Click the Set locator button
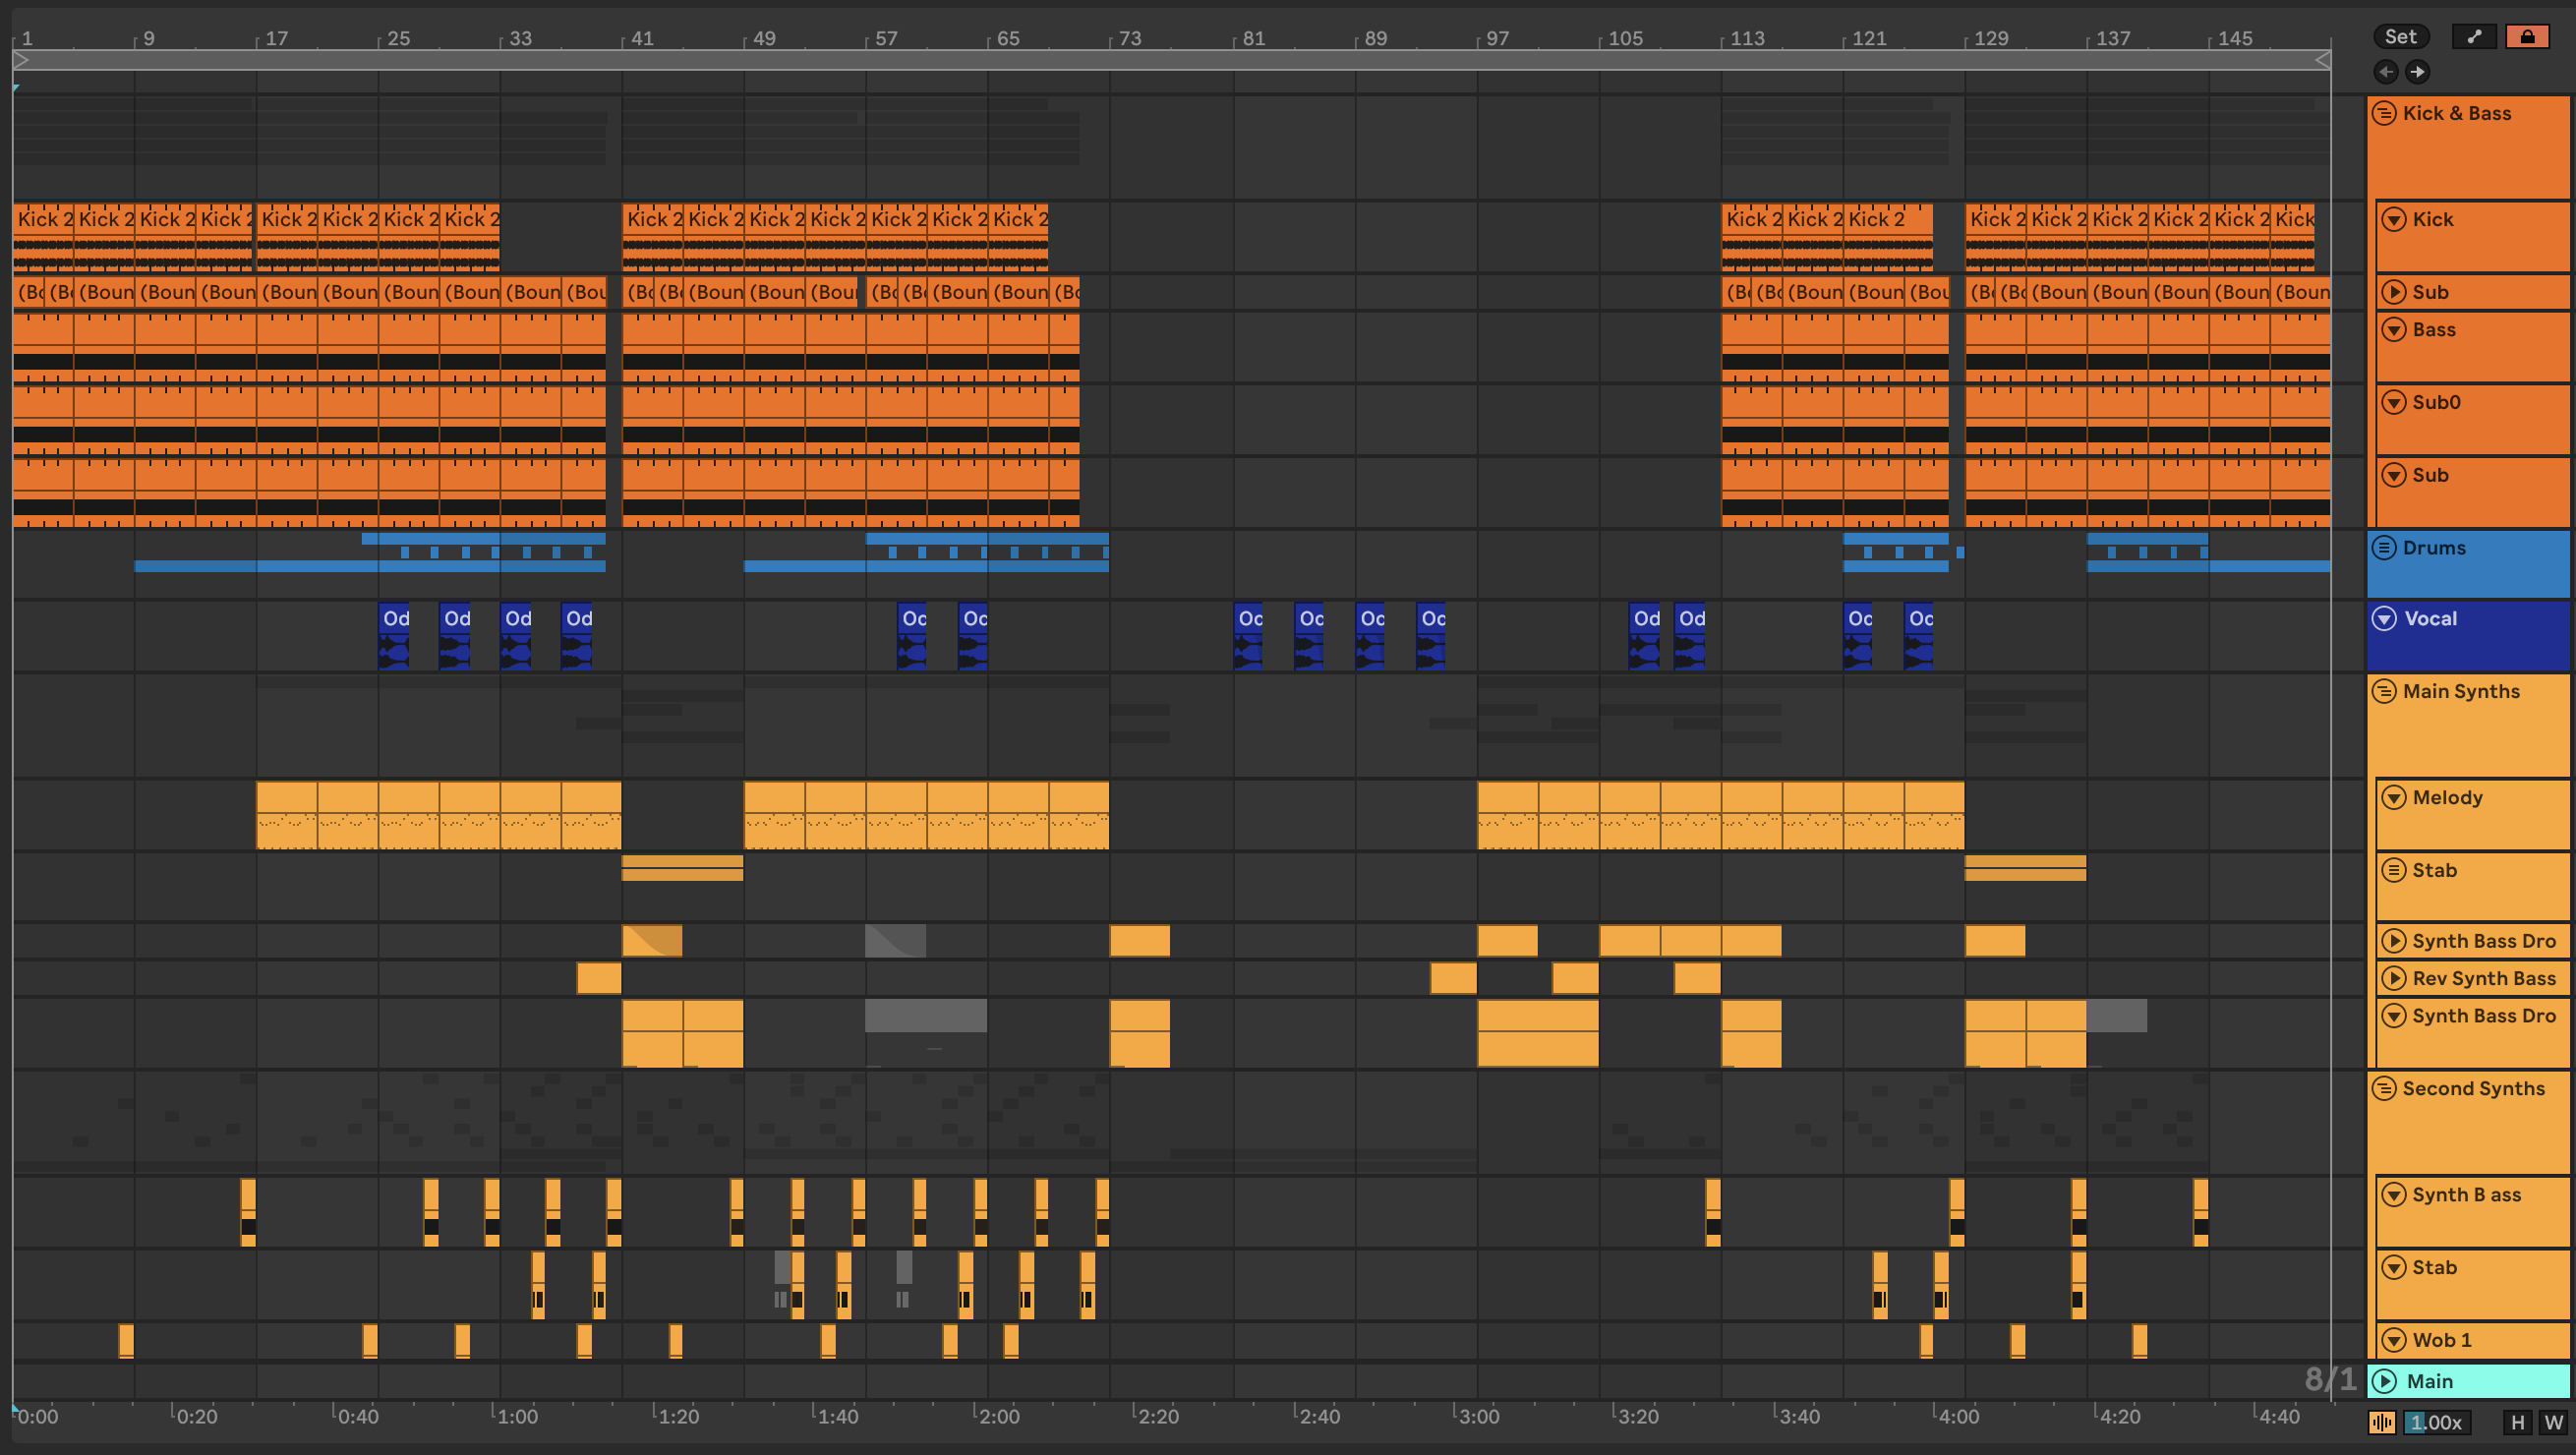The width and height of the screenshot is (2576, 1455). [2400, 37]
